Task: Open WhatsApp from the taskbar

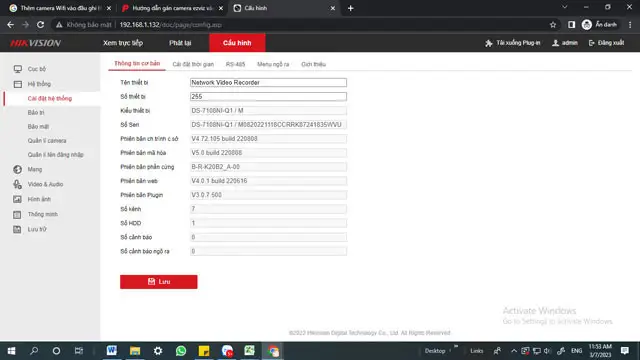Action: tap(181, 351)
